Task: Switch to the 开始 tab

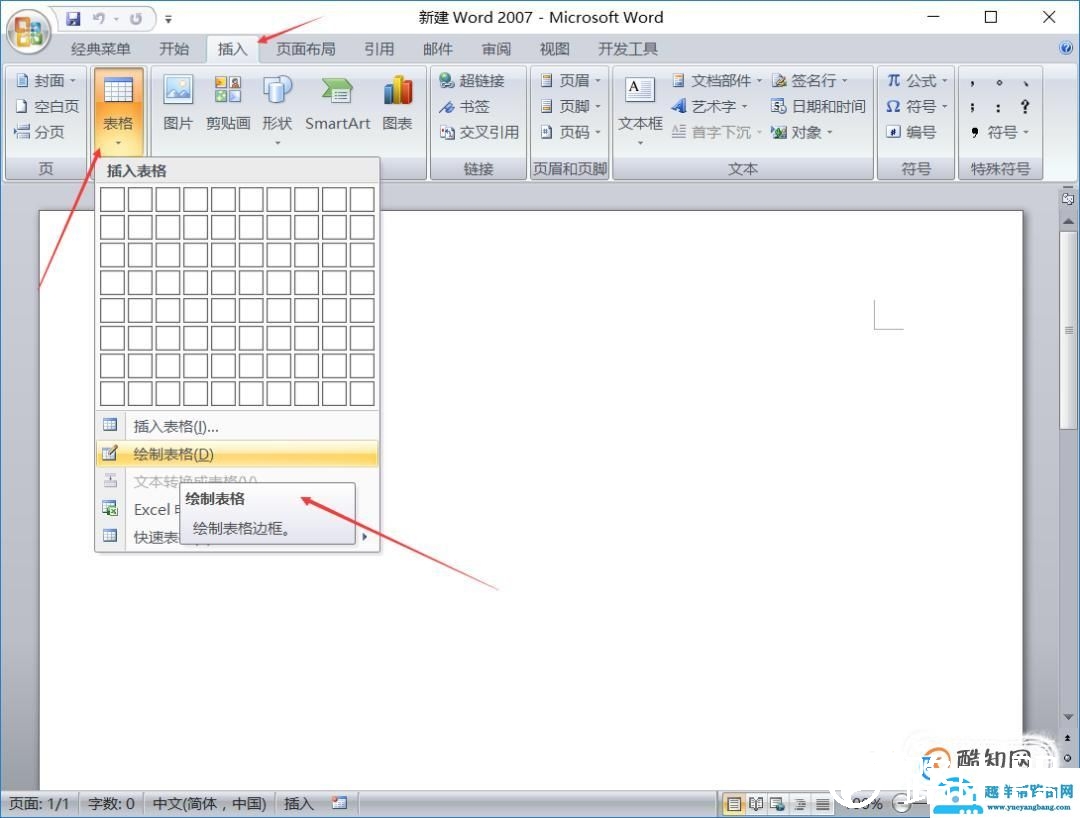Action: pyautogui.click(x=174, y=49)
